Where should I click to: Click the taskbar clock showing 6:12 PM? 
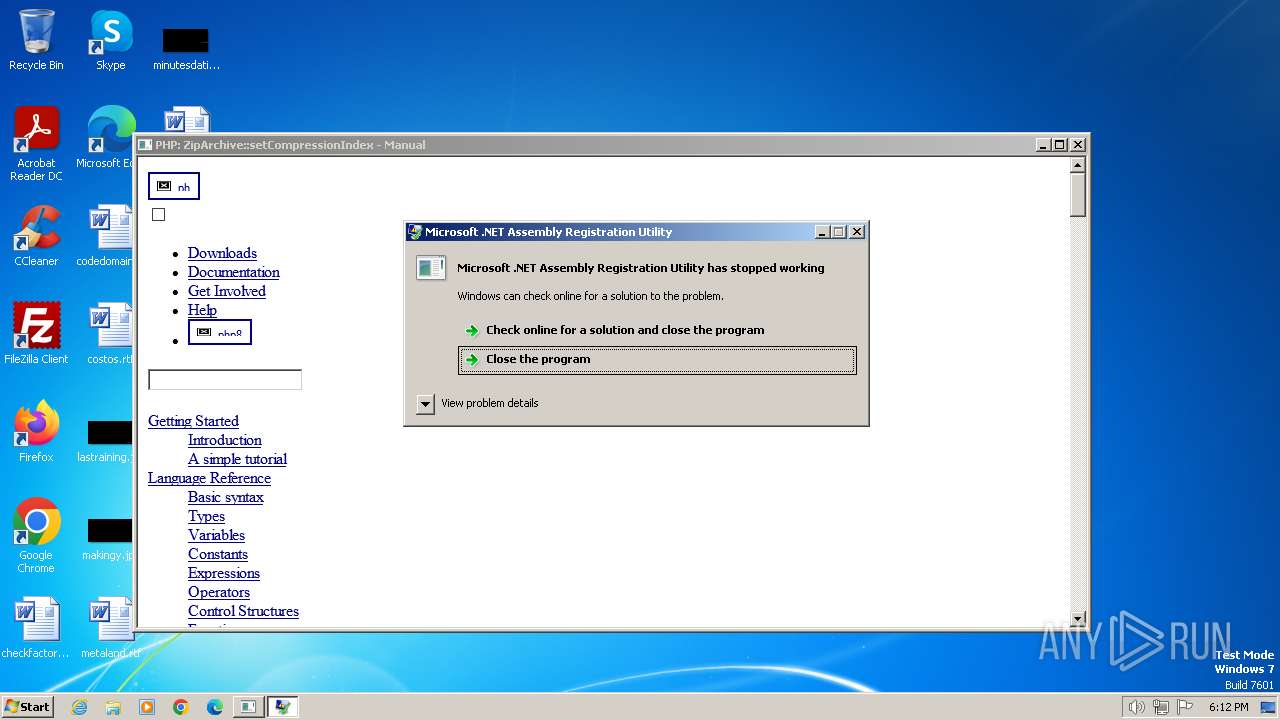coord(1228,707)
